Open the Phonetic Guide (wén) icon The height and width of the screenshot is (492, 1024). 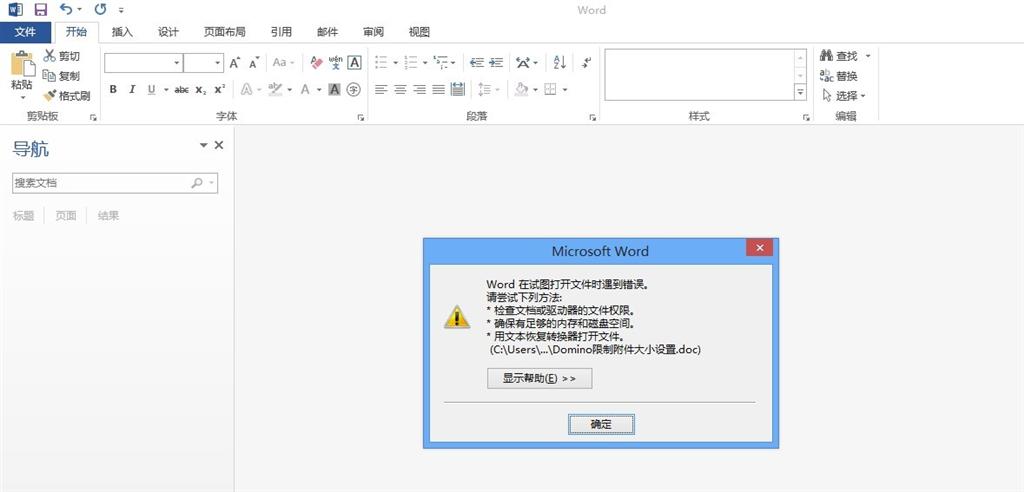pyautogui.click(x=336, y=63)
